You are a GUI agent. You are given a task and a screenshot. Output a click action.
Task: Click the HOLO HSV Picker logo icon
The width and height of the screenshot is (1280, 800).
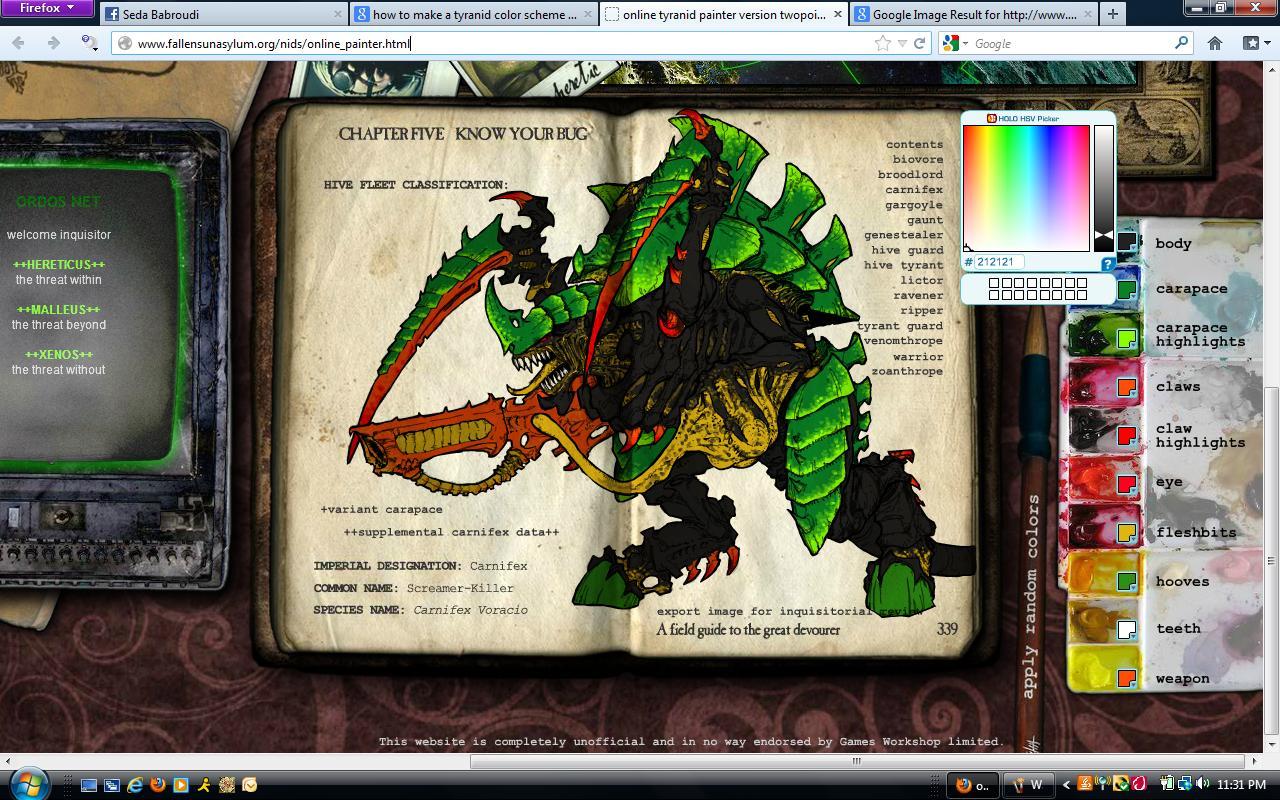991,118
